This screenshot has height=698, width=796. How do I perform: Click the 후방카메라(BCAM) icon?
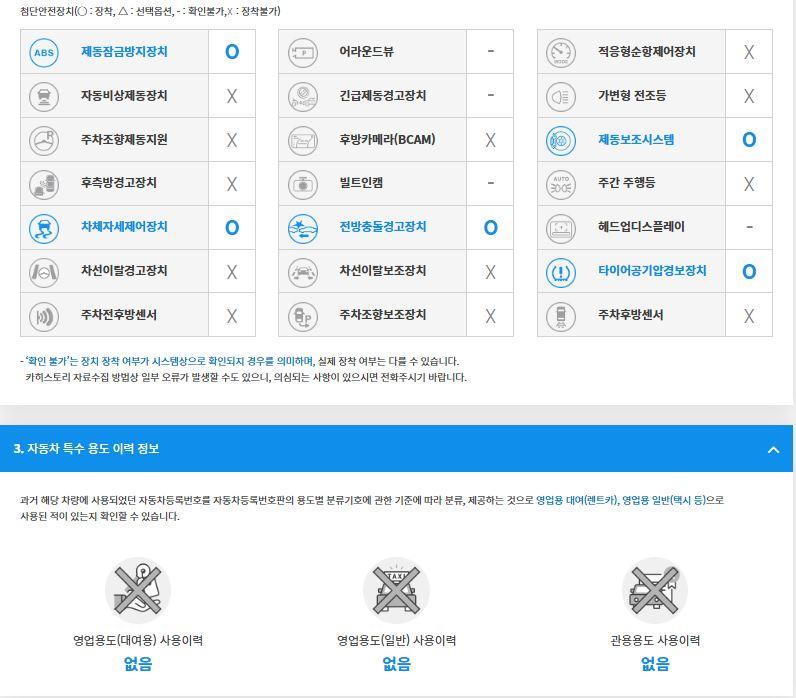pos(302,140)
